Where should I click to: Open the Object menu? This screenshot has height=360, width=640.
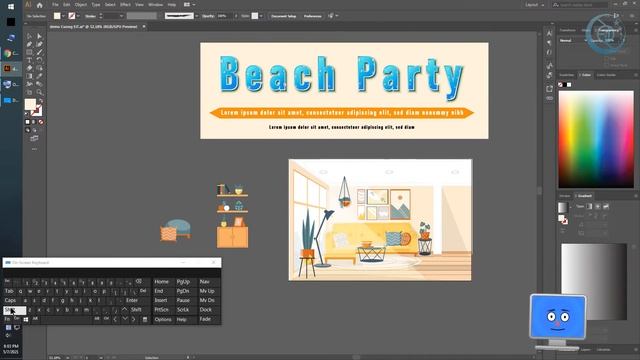pos(81,4)
